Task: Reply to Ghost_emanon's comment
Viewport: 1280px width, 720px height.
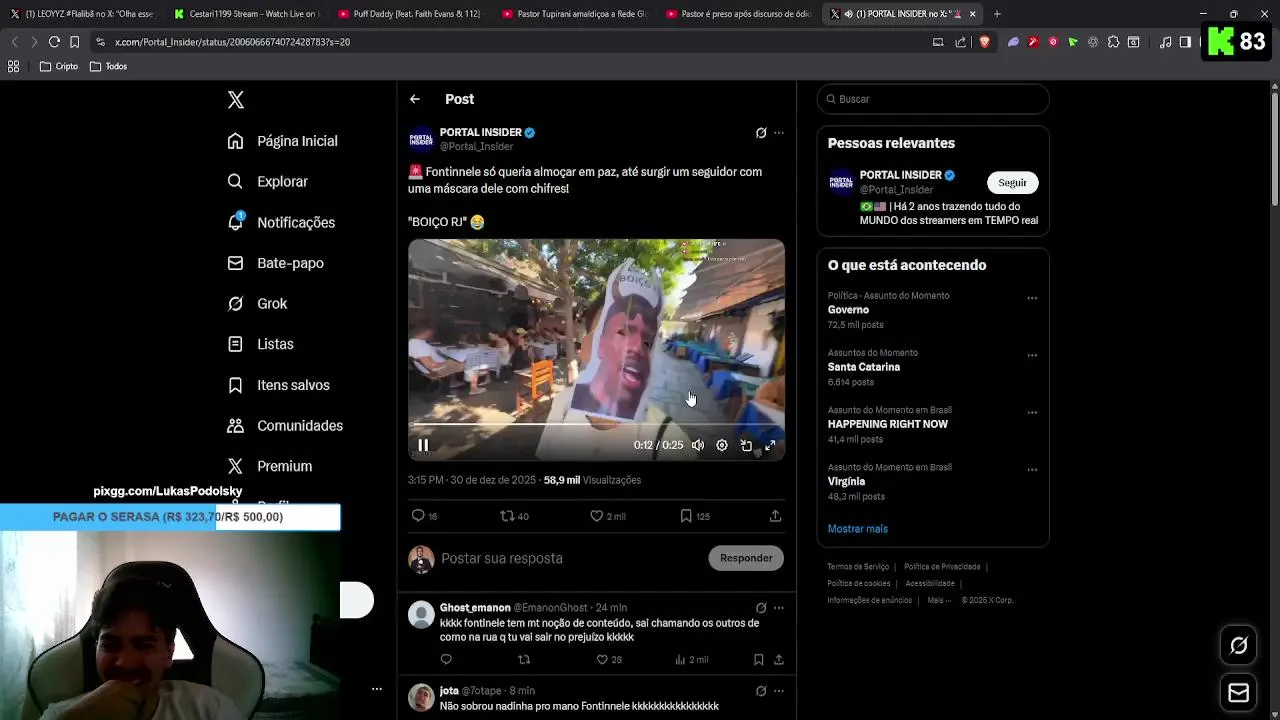Action: coord(446,660)
